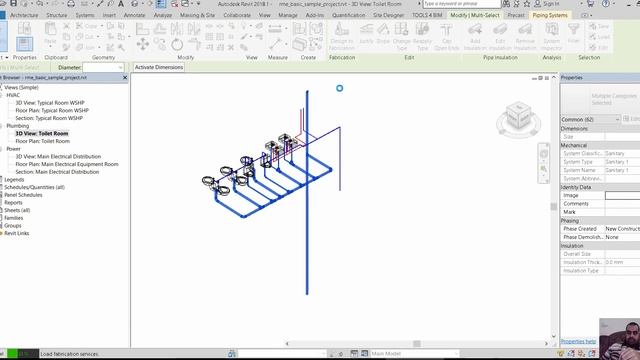The image size is (640, 360).
Task: Click the horizontal scrollbar thumb in view
Action: [417, 344]
